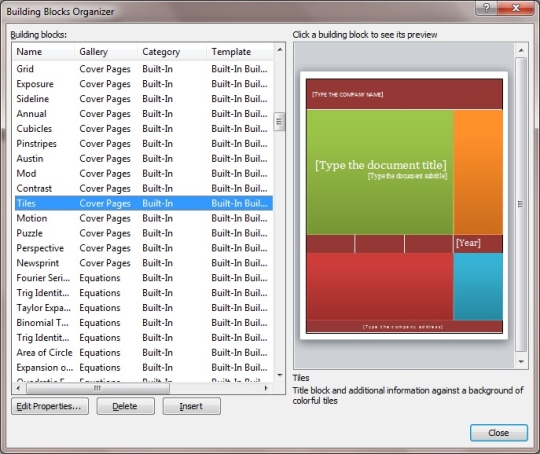Screen dimensions: 540x454
Task: Select the Pinstripes building block
Action: coord(144,144)
